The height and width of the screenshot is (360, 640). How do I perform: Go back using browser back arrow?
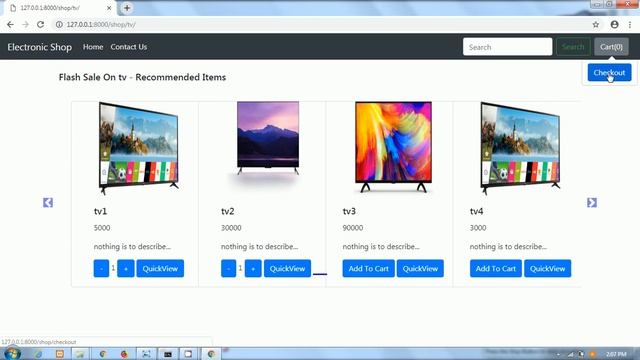10,24
